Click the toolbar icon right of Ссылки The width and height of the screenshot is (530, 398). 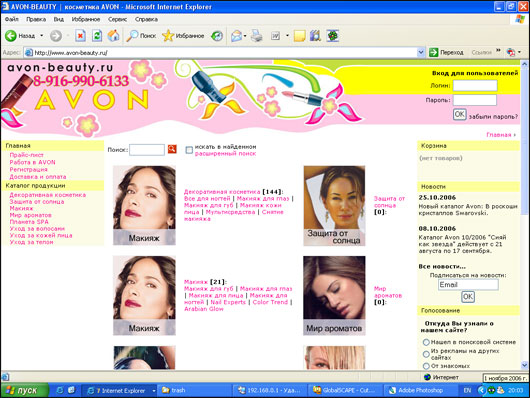(511, 52)
